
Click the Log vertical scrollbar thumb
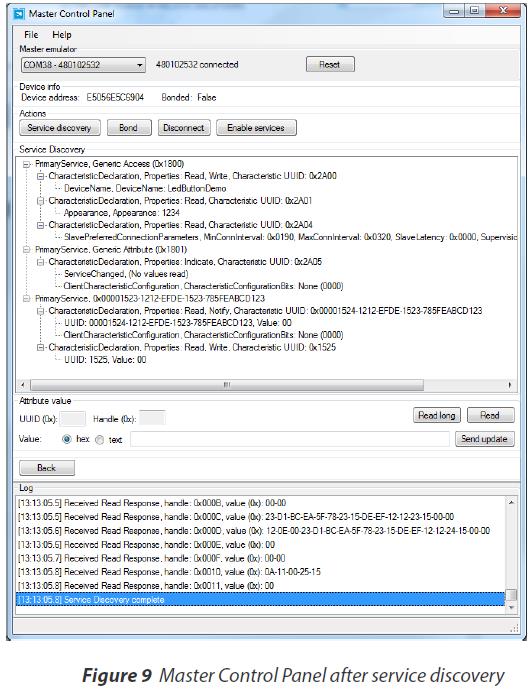coord(511,595)
